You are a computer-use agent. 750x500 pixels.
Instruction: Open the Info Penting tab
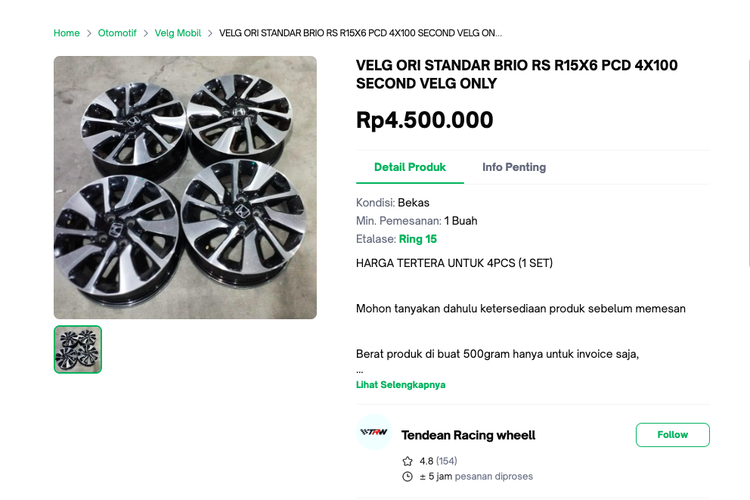(x=514, y=167)
